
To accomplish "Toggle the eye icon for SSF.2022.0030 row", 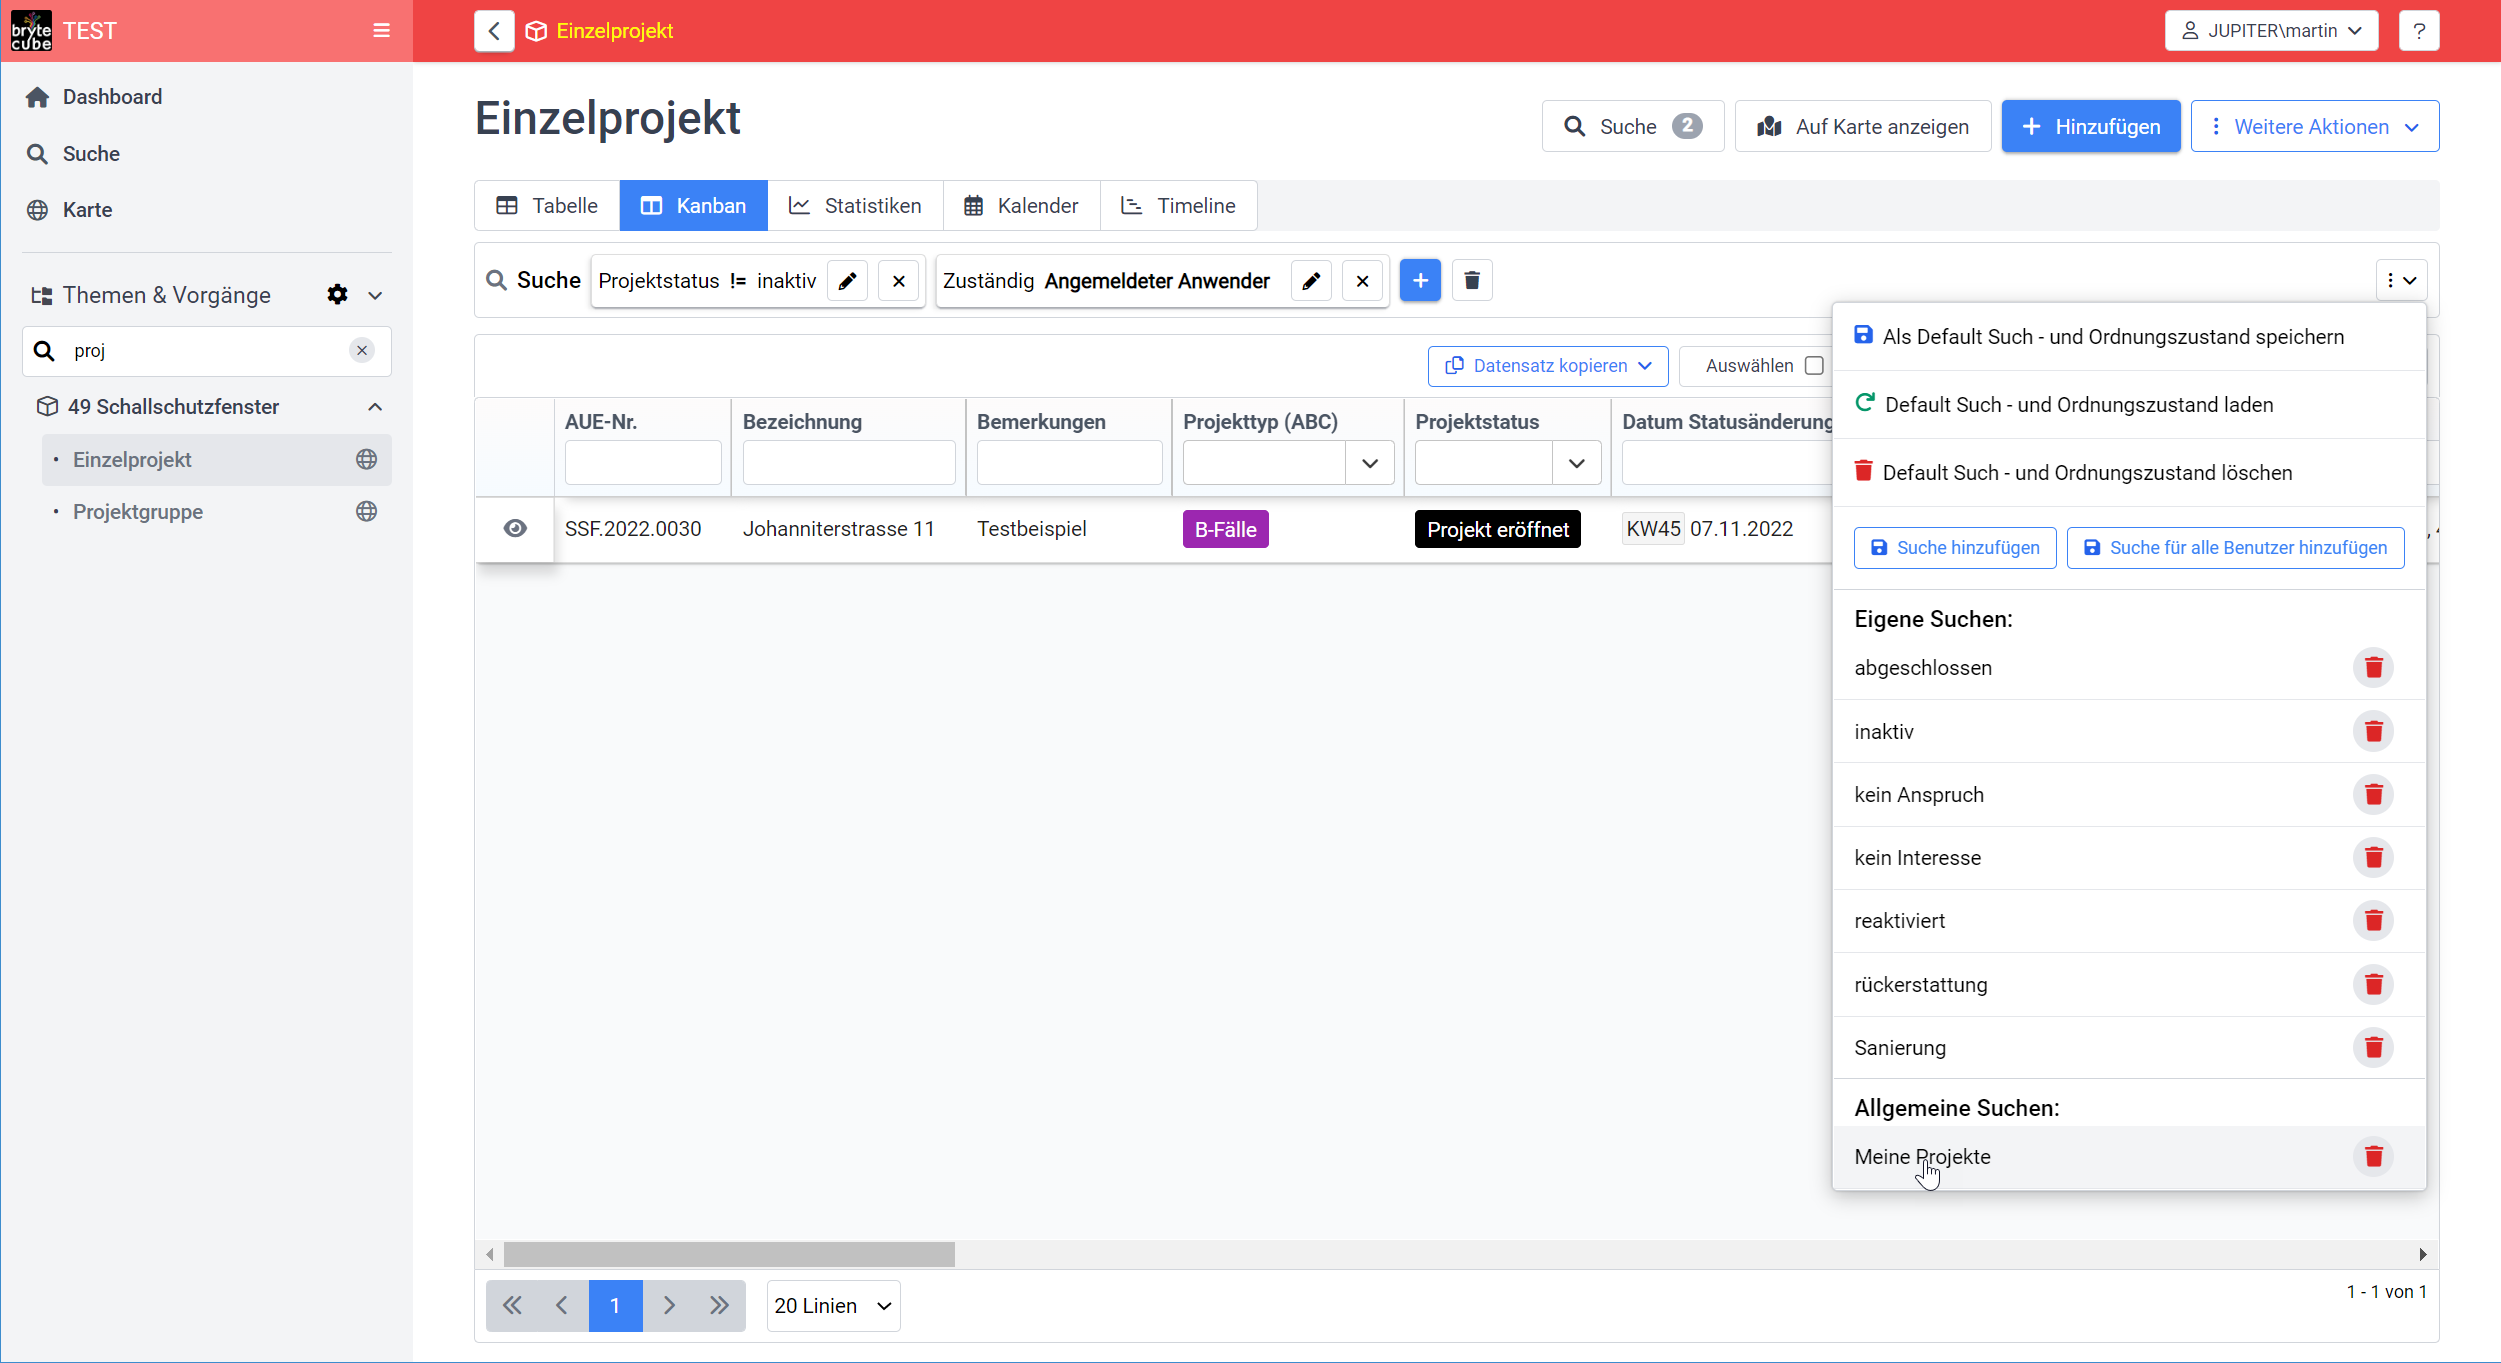I will (515, 528).
